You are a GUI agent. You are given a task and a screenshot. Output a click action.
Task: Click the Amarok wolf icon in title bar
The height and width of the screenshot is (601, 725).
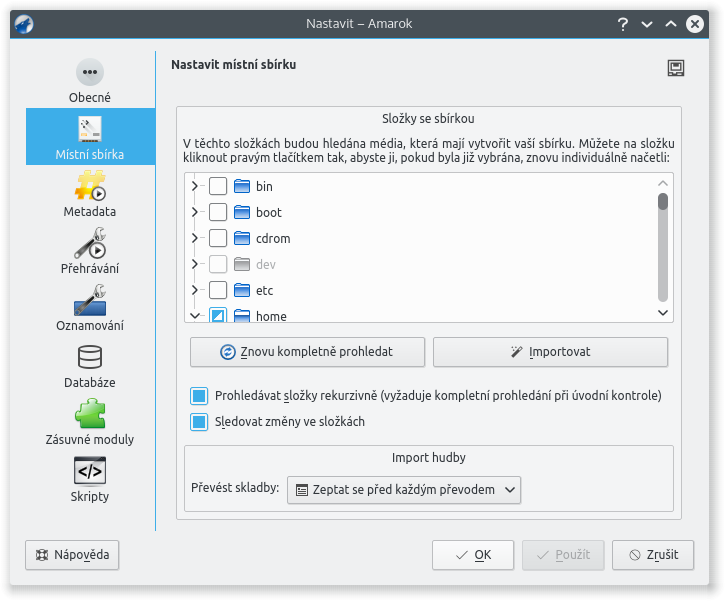coord(24,24)
